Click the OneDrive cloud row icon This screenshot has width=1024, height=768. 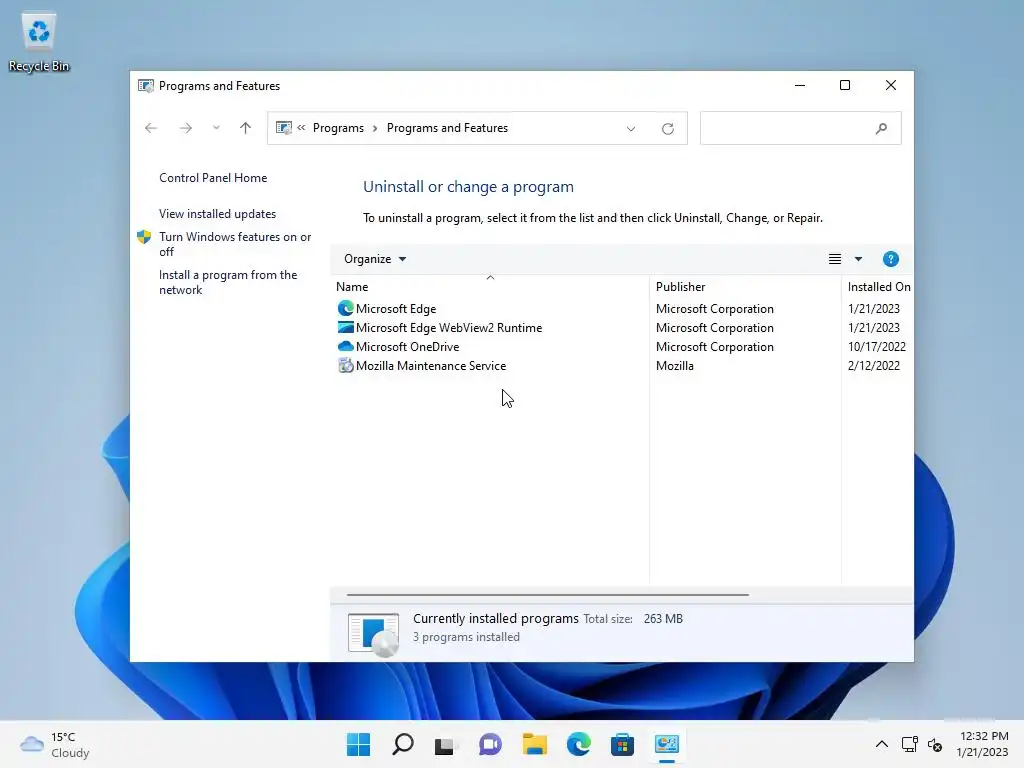[x=345, y=346]
